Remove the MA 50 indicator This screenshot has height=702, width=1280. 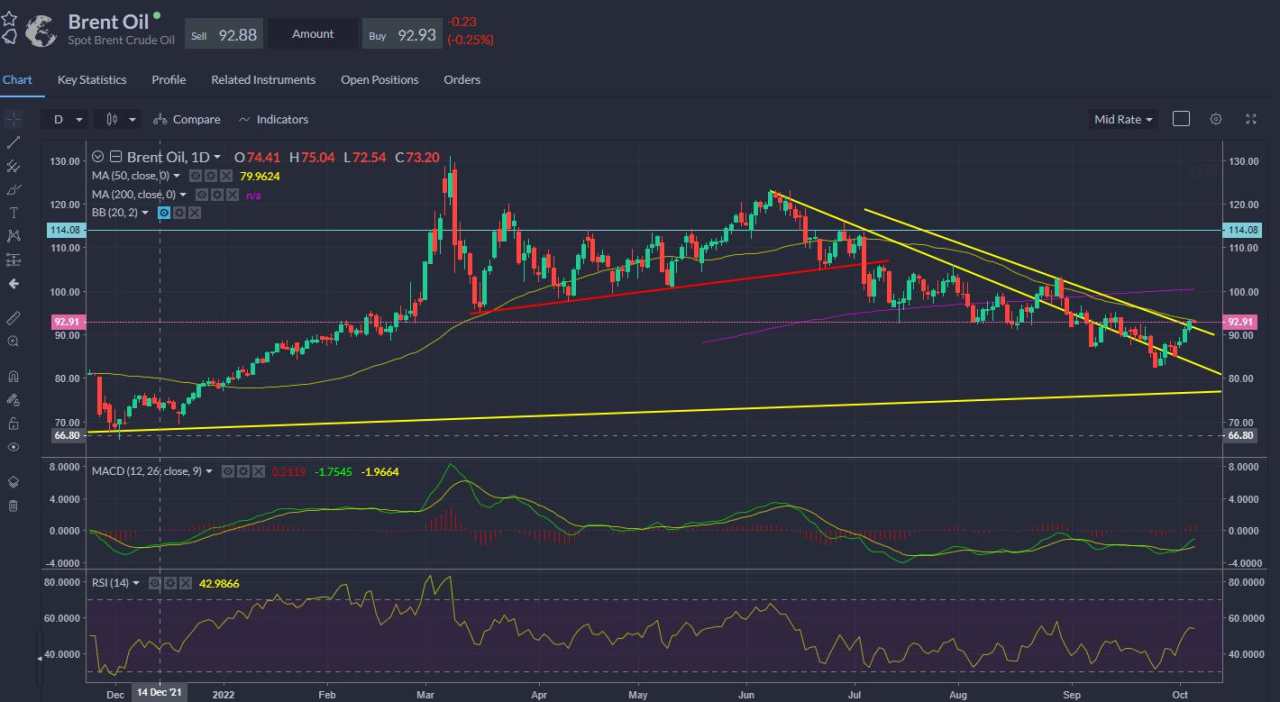click(x=226, y=176)
